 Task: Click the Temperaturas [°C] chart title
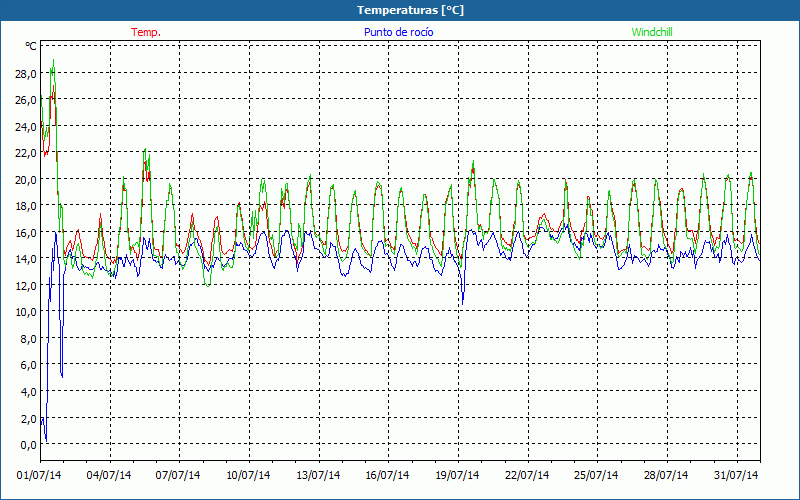point(410,10)
